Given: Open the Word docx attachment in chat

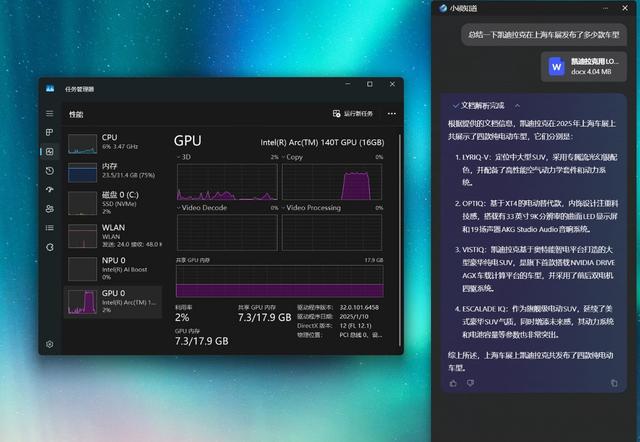Looking at the screenshot, I should pos(584,67).
